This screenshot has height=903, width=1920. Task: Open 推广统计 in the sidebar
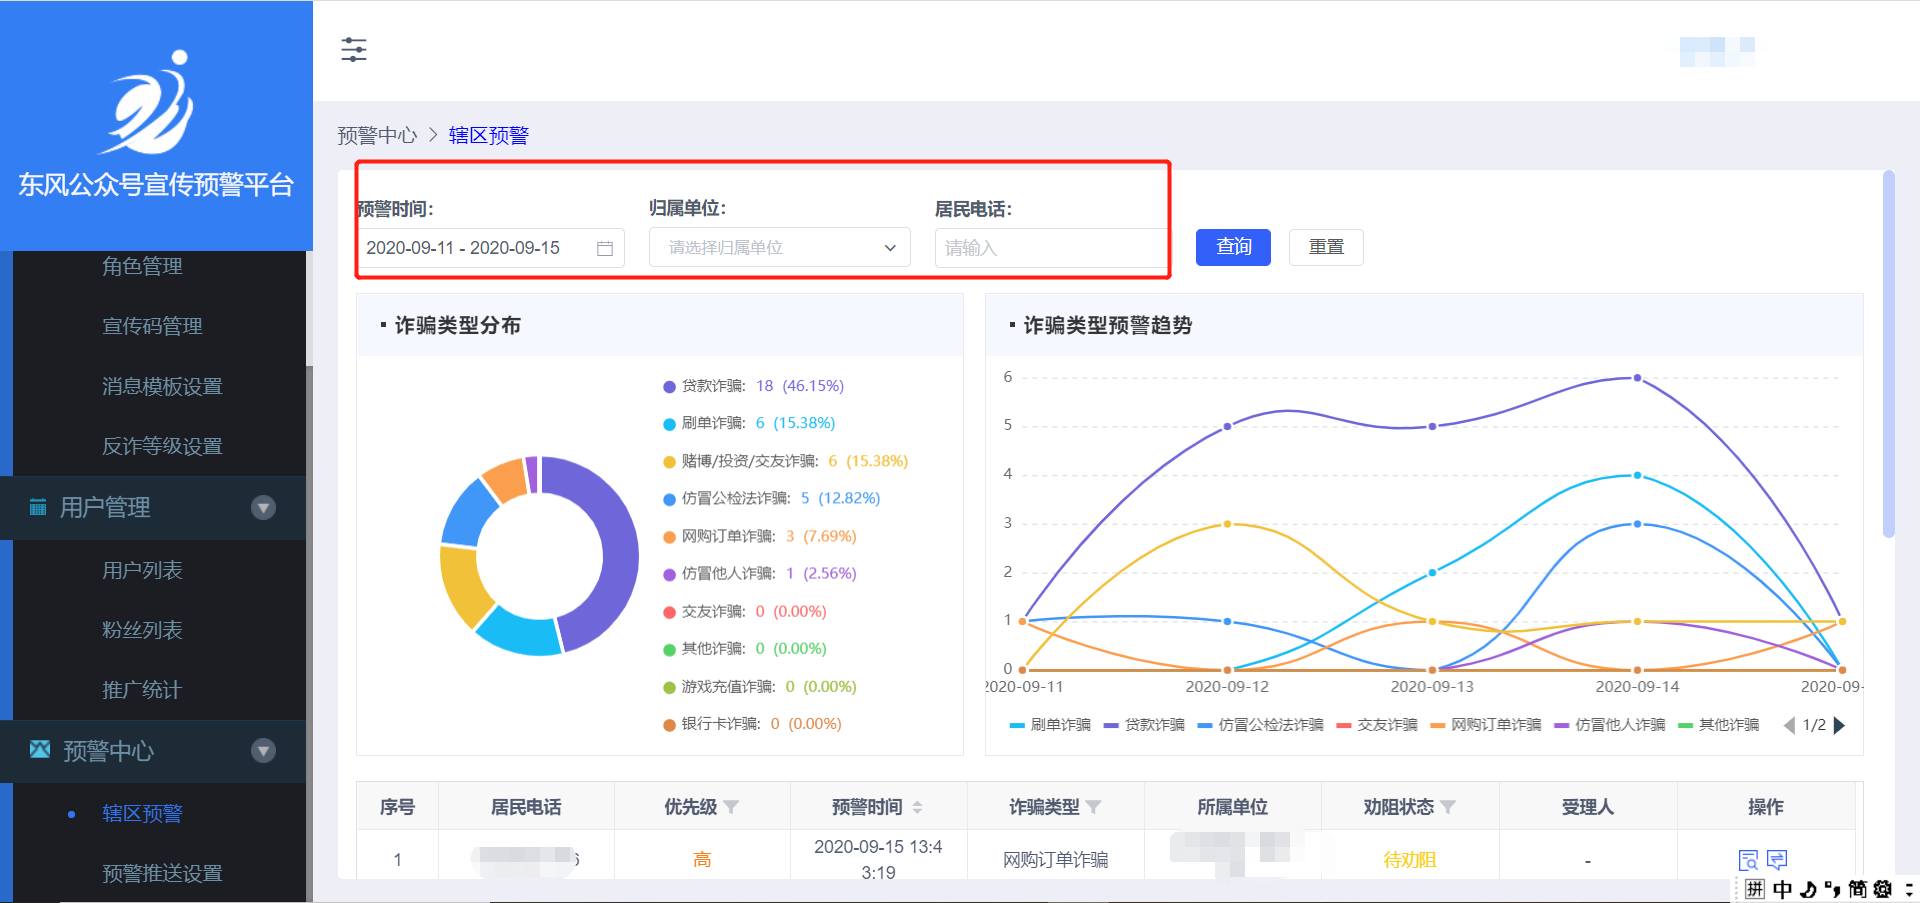[x=142, y=690]
